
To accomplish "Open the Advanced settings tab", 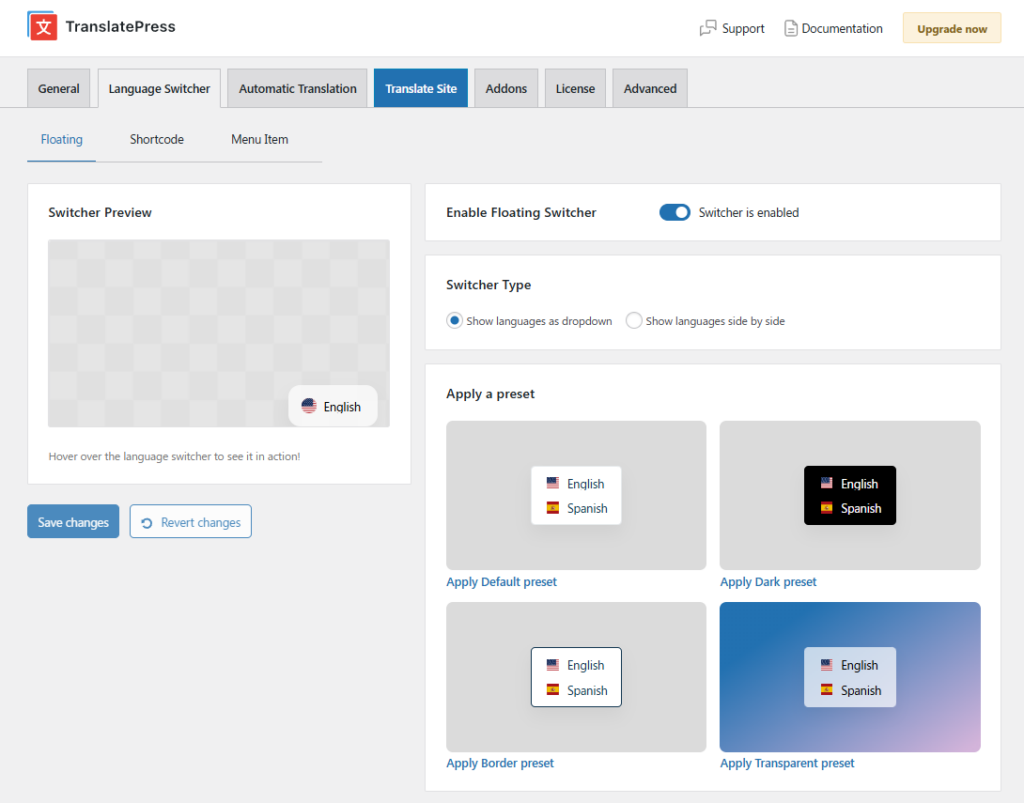I will coord(650,88).
